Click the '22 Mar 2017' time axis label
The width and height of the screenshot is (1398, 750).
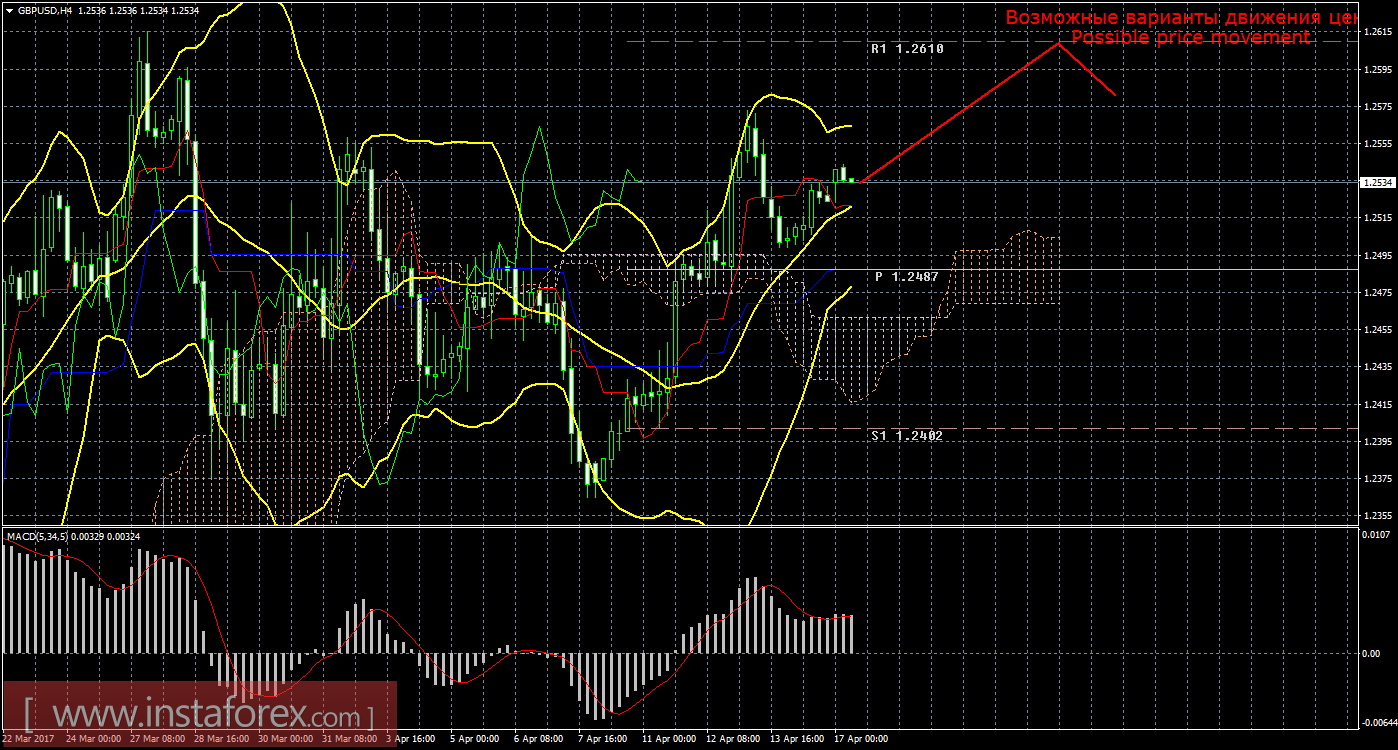(28, 740)
